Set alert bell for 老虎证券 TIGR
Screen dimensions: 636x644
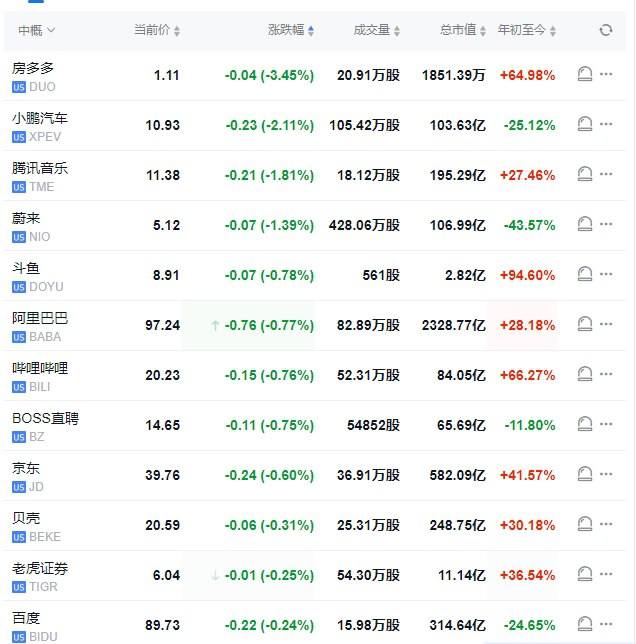pos(585,574)
